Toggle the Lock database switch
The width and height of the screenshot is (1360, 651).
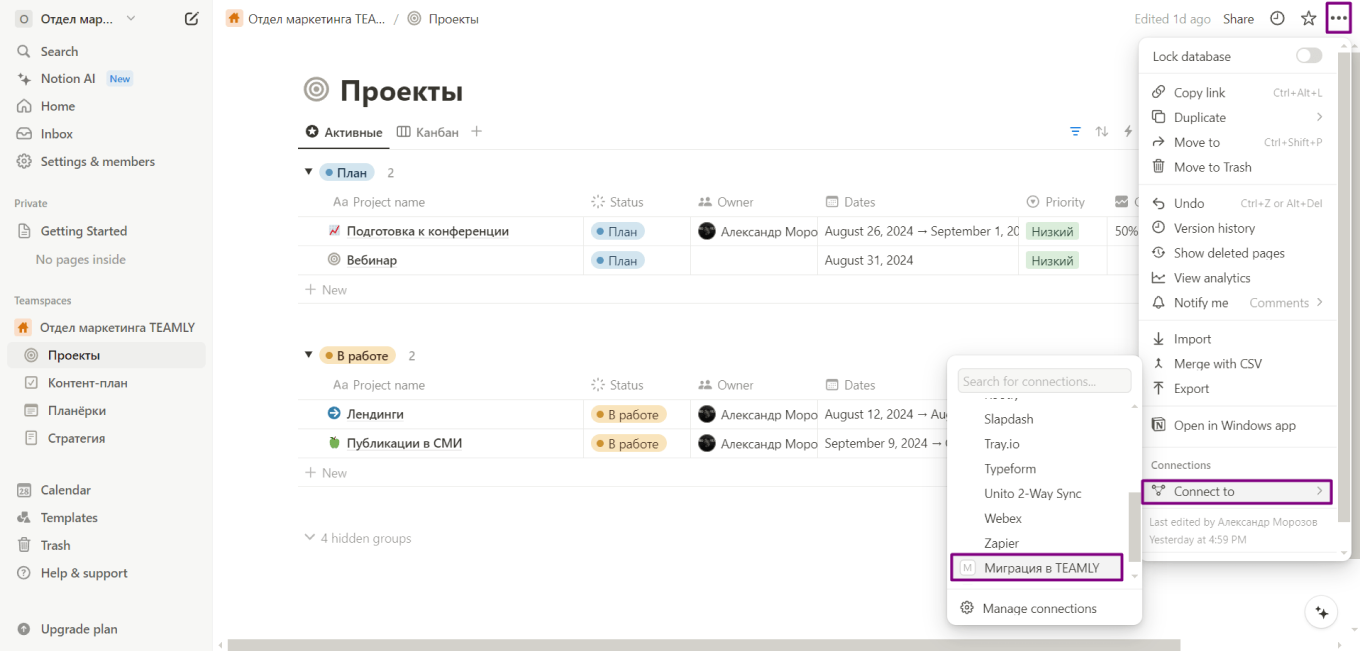coord(1308,55)
